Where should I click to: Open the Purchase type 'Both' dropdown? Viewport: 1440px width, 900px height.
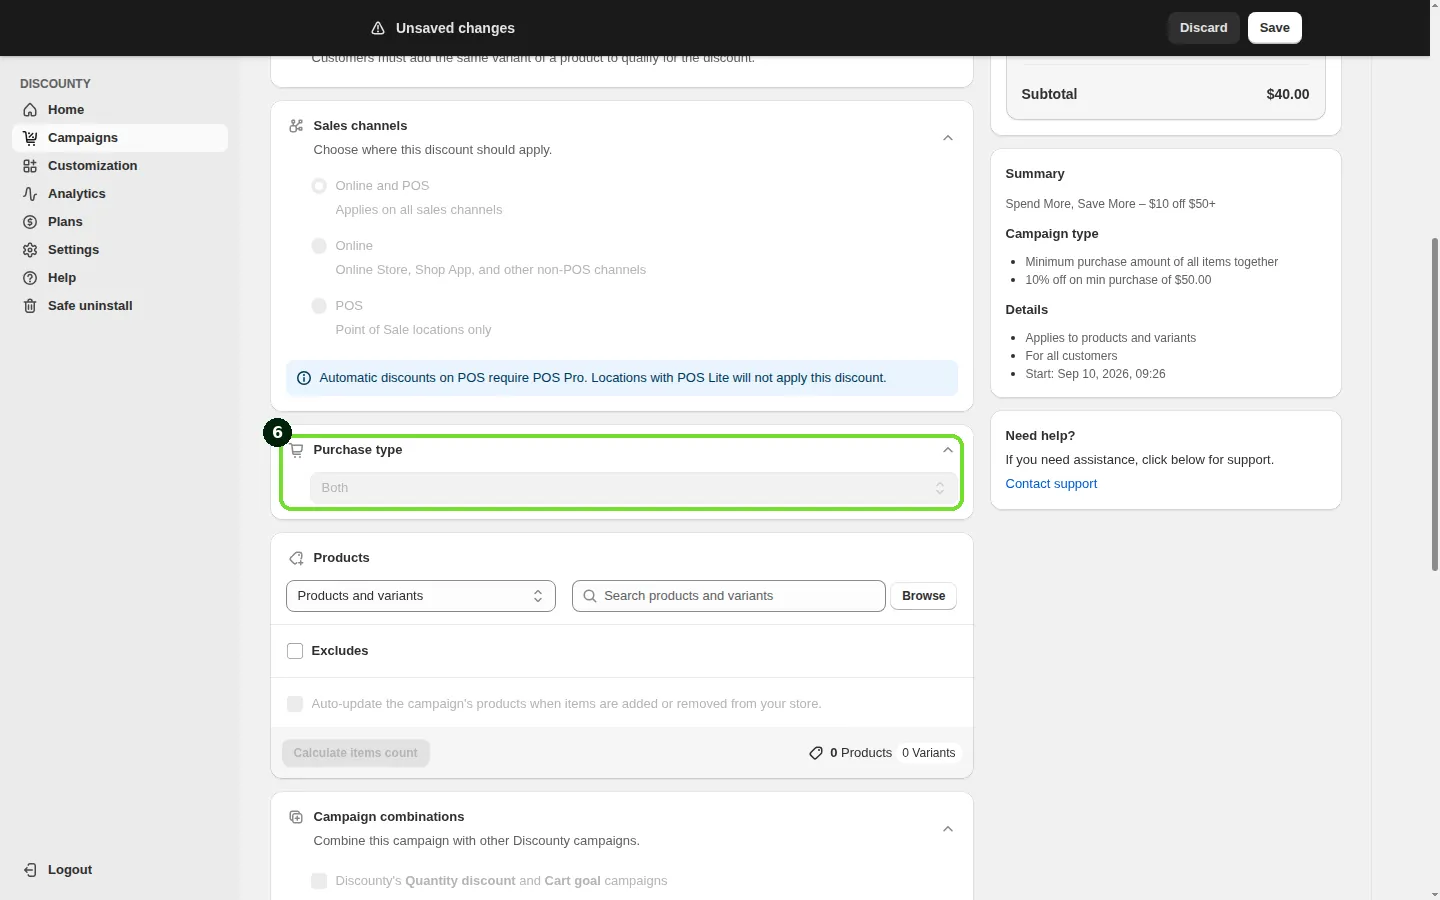tap(634, 488)
